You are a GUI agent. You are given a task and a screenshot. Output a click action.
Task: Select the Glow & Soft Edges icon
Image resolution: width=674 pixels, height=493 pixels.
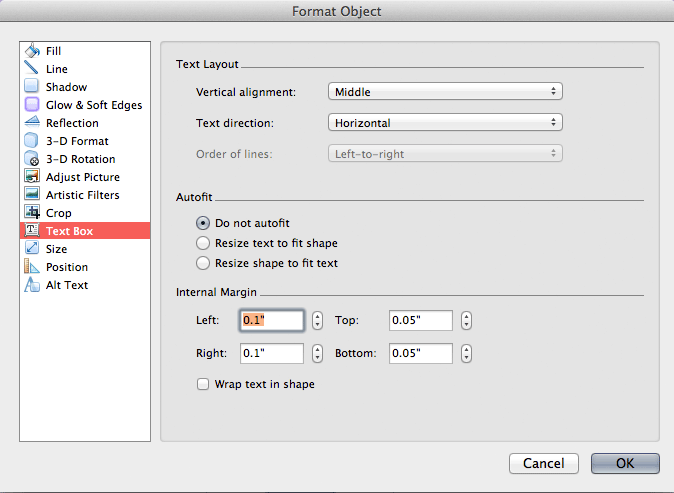(x=32, y=104)
